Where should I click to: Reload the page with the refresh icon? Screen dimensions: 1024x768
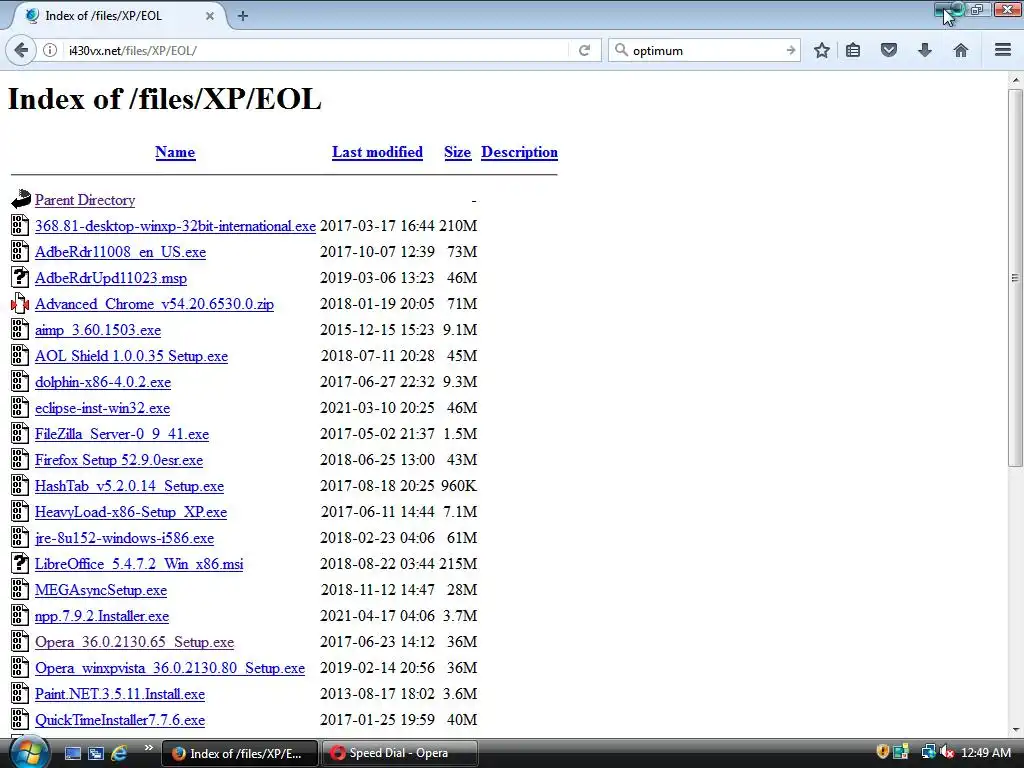coord(584,50)
